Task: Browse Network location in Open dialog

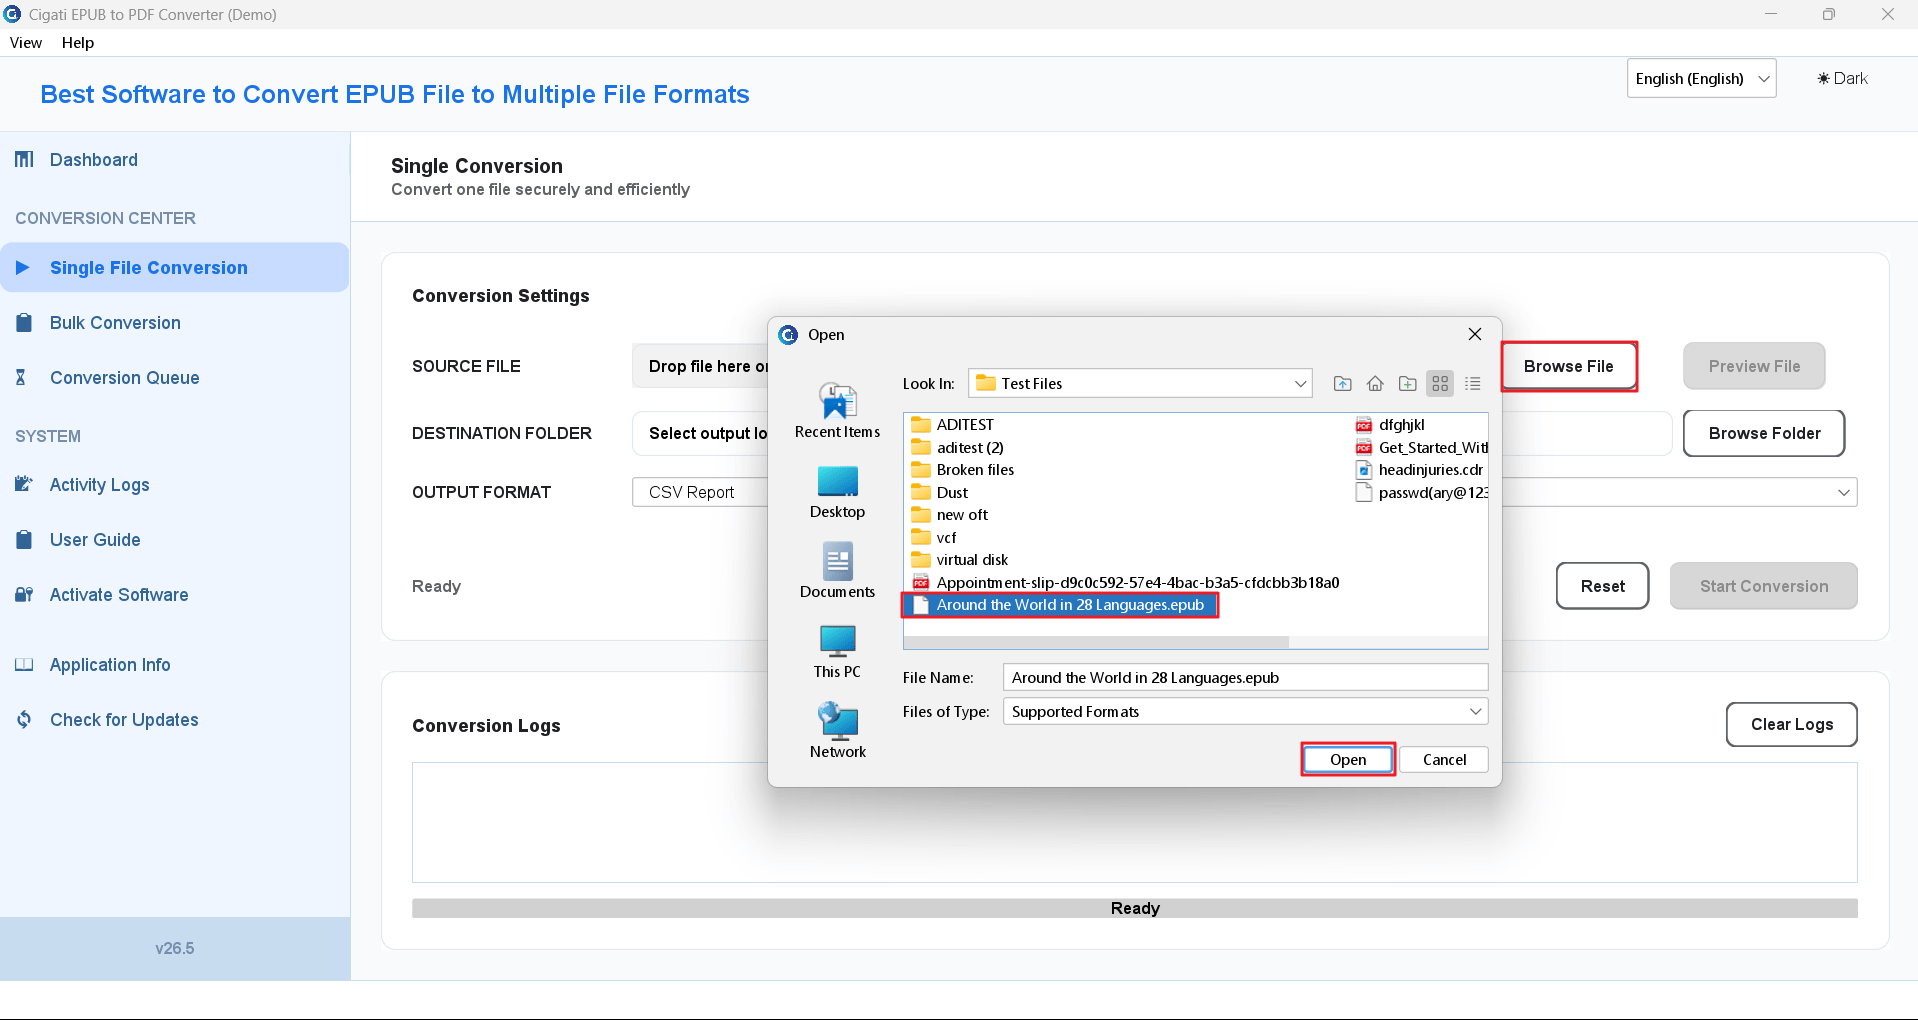Action: 837,730
